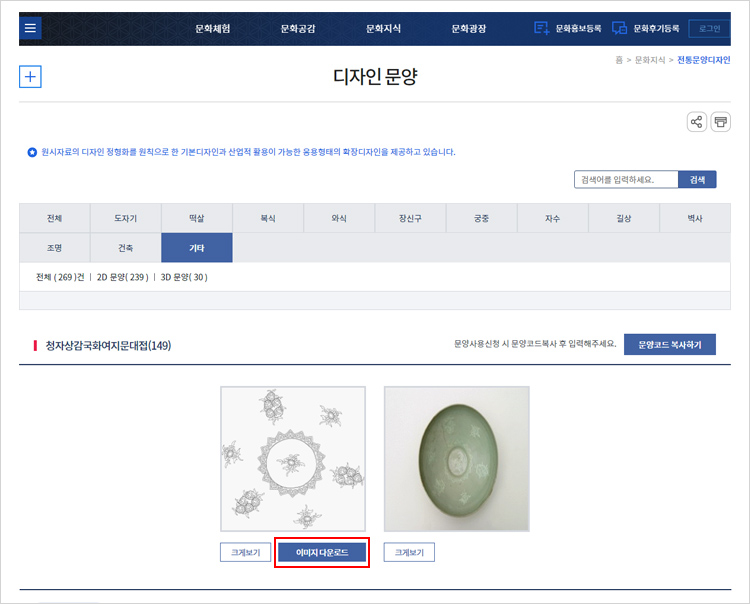Expand the plus icon beside page title
The width and height of the screenshot is (750, 604).
tap(30, 77)
